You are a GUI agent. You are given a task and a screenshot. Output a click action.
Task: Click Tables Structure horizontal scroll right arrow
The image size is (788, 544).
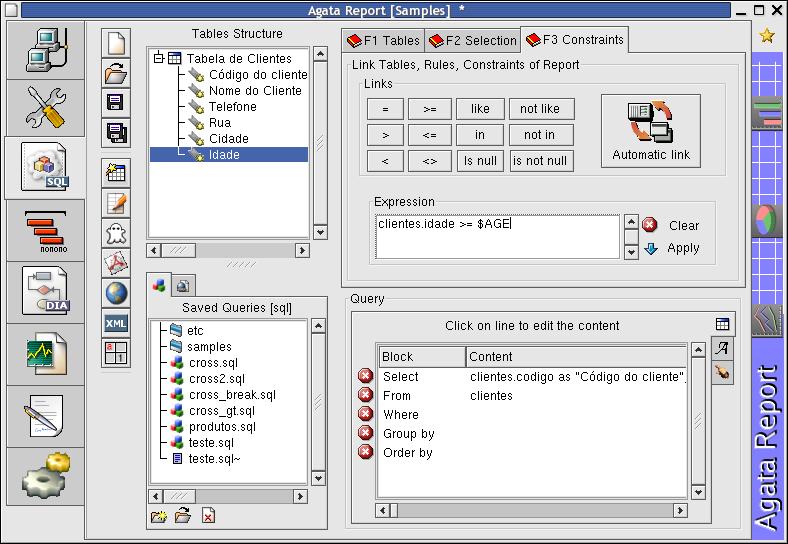[302, 250]
